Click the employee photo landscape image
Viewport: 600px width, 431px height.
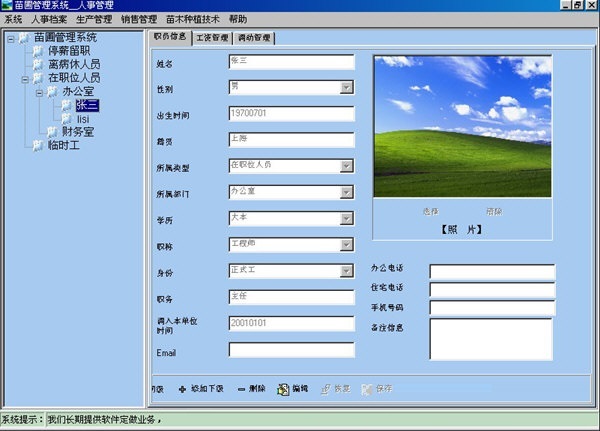click(462, 127)
